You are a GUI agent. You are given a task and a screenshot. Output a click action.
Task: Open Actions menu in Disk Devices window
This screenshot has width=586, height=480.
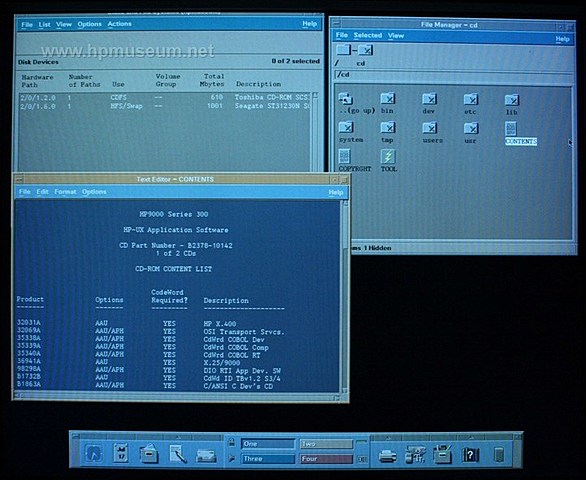click(119, 24)
